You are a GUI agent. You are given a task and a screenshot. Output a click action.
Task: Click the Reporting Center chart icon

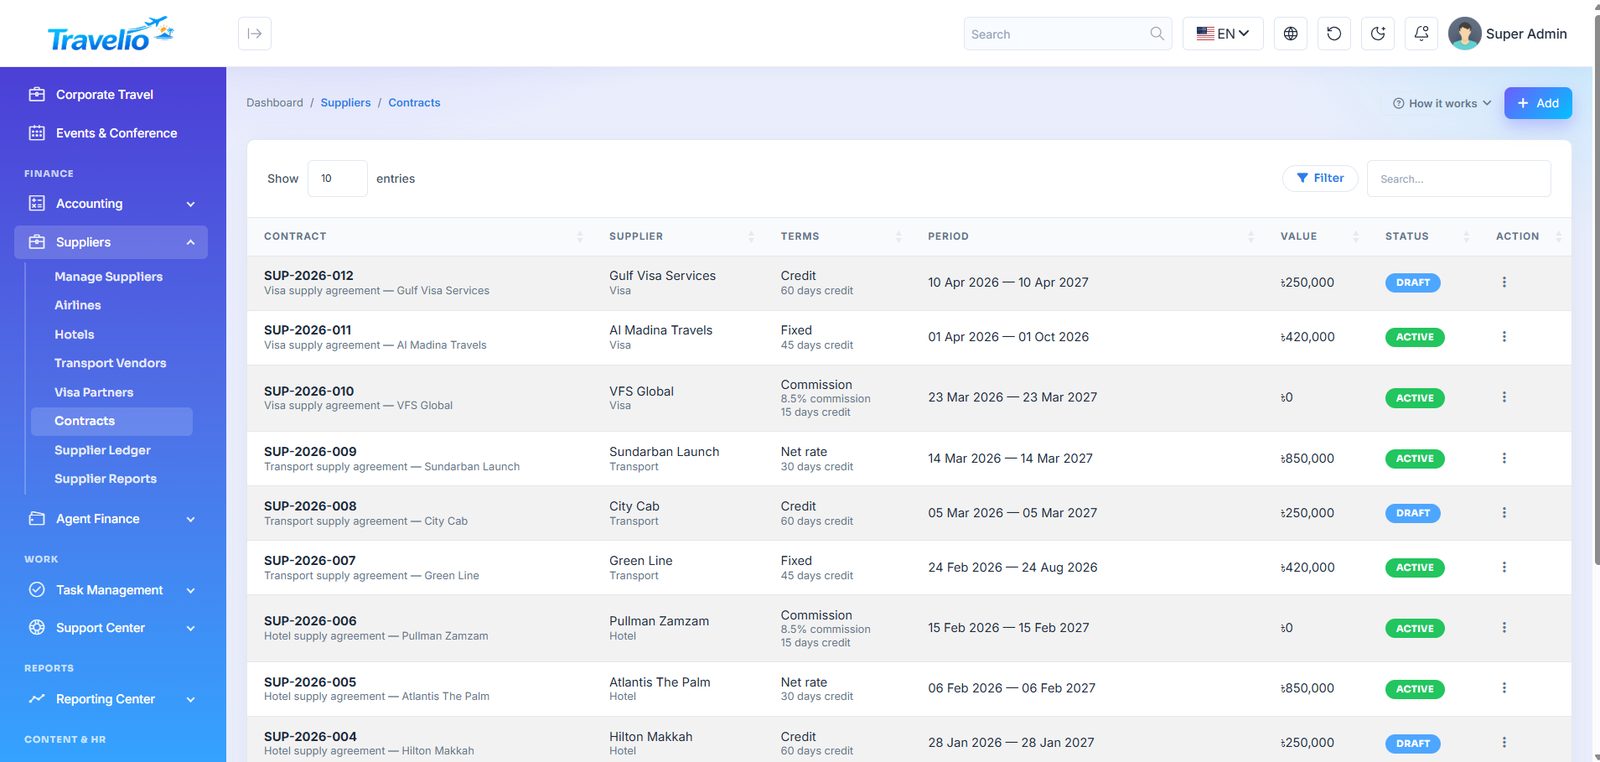[x=37, y=699]
